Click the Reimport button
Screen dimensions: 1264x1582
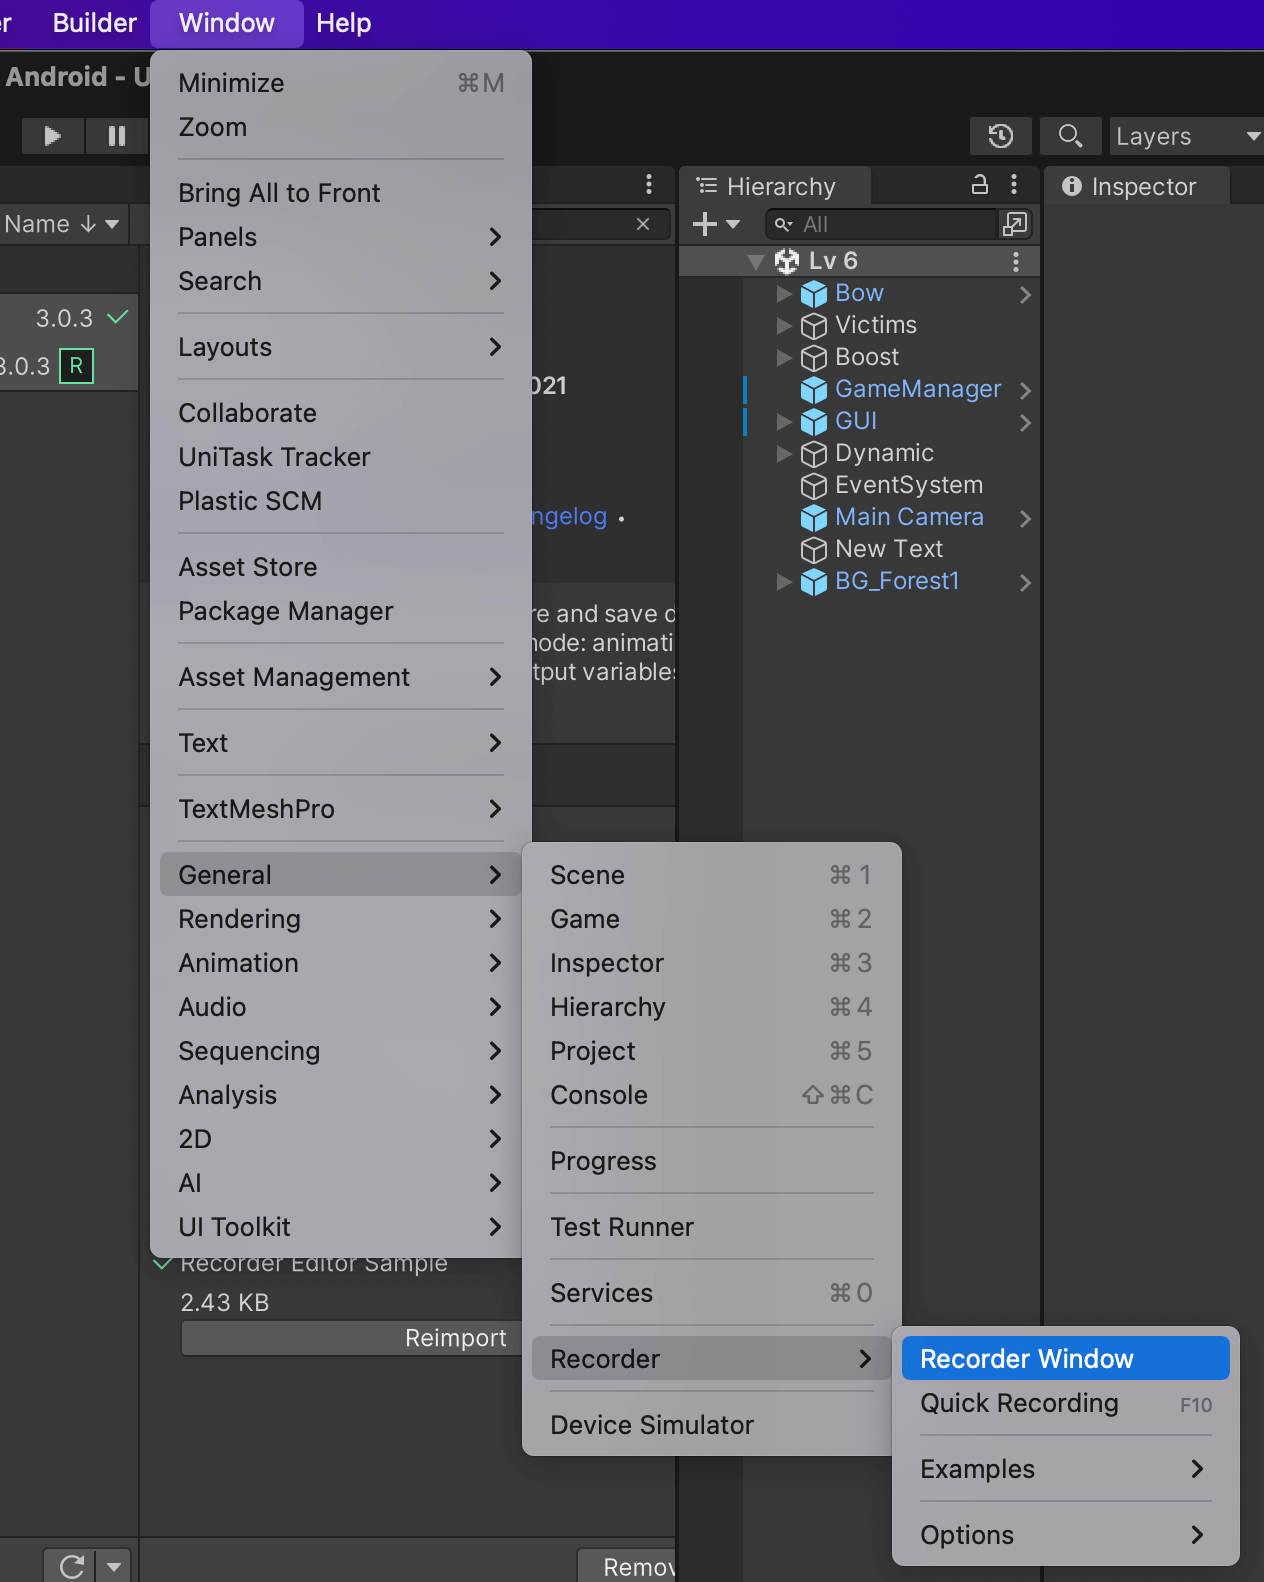point(351,1338)
